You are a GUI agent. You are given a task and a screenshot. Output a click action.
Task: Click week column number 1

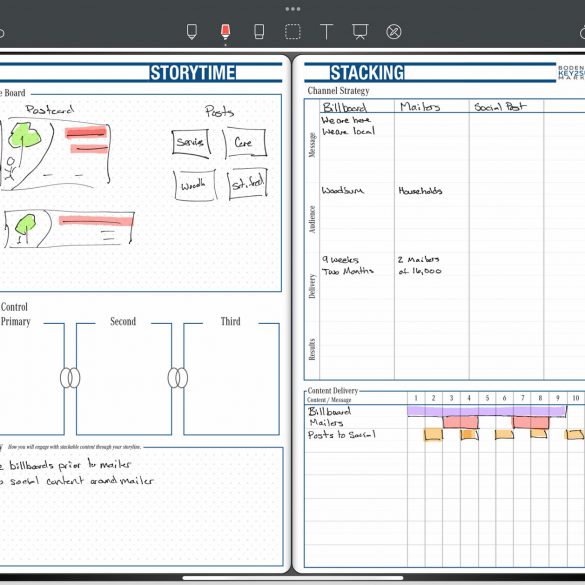(416, 398)
